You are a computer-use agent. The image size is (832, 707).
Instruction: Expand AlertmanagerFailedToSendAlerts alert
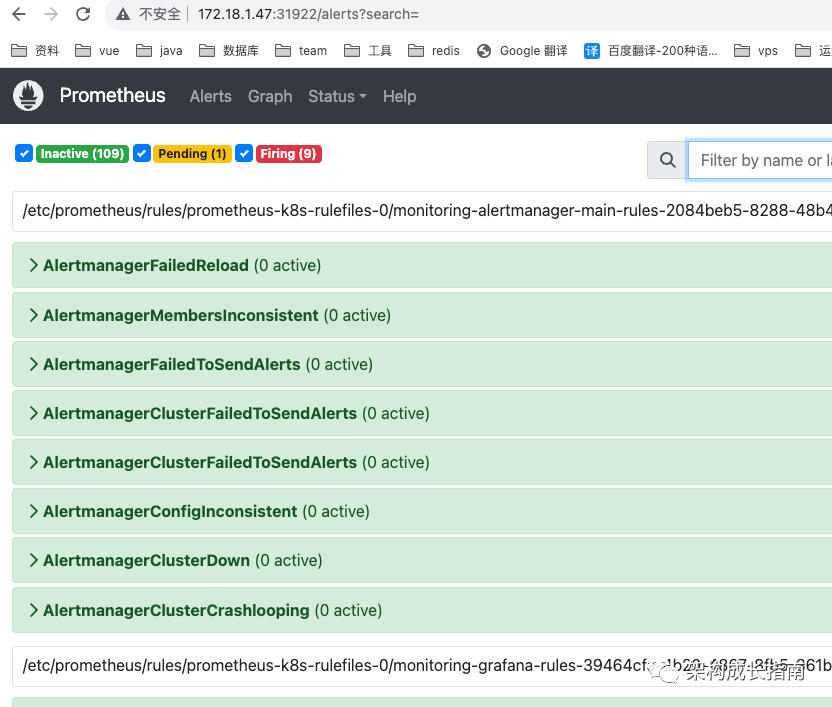pyautogui.click(x=422, y=364)
